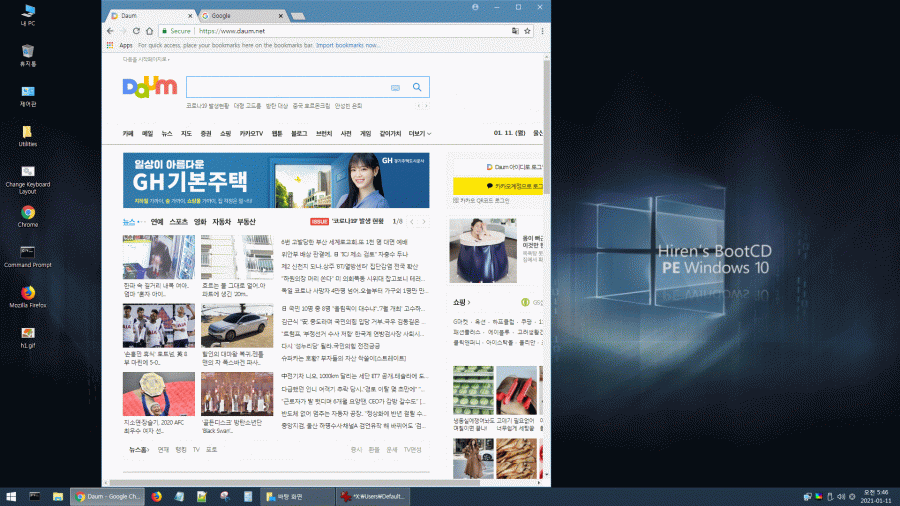Screen dimensions: 900x506
Task: Open the 쇼핑 section heading link
Action: [461, 302]
